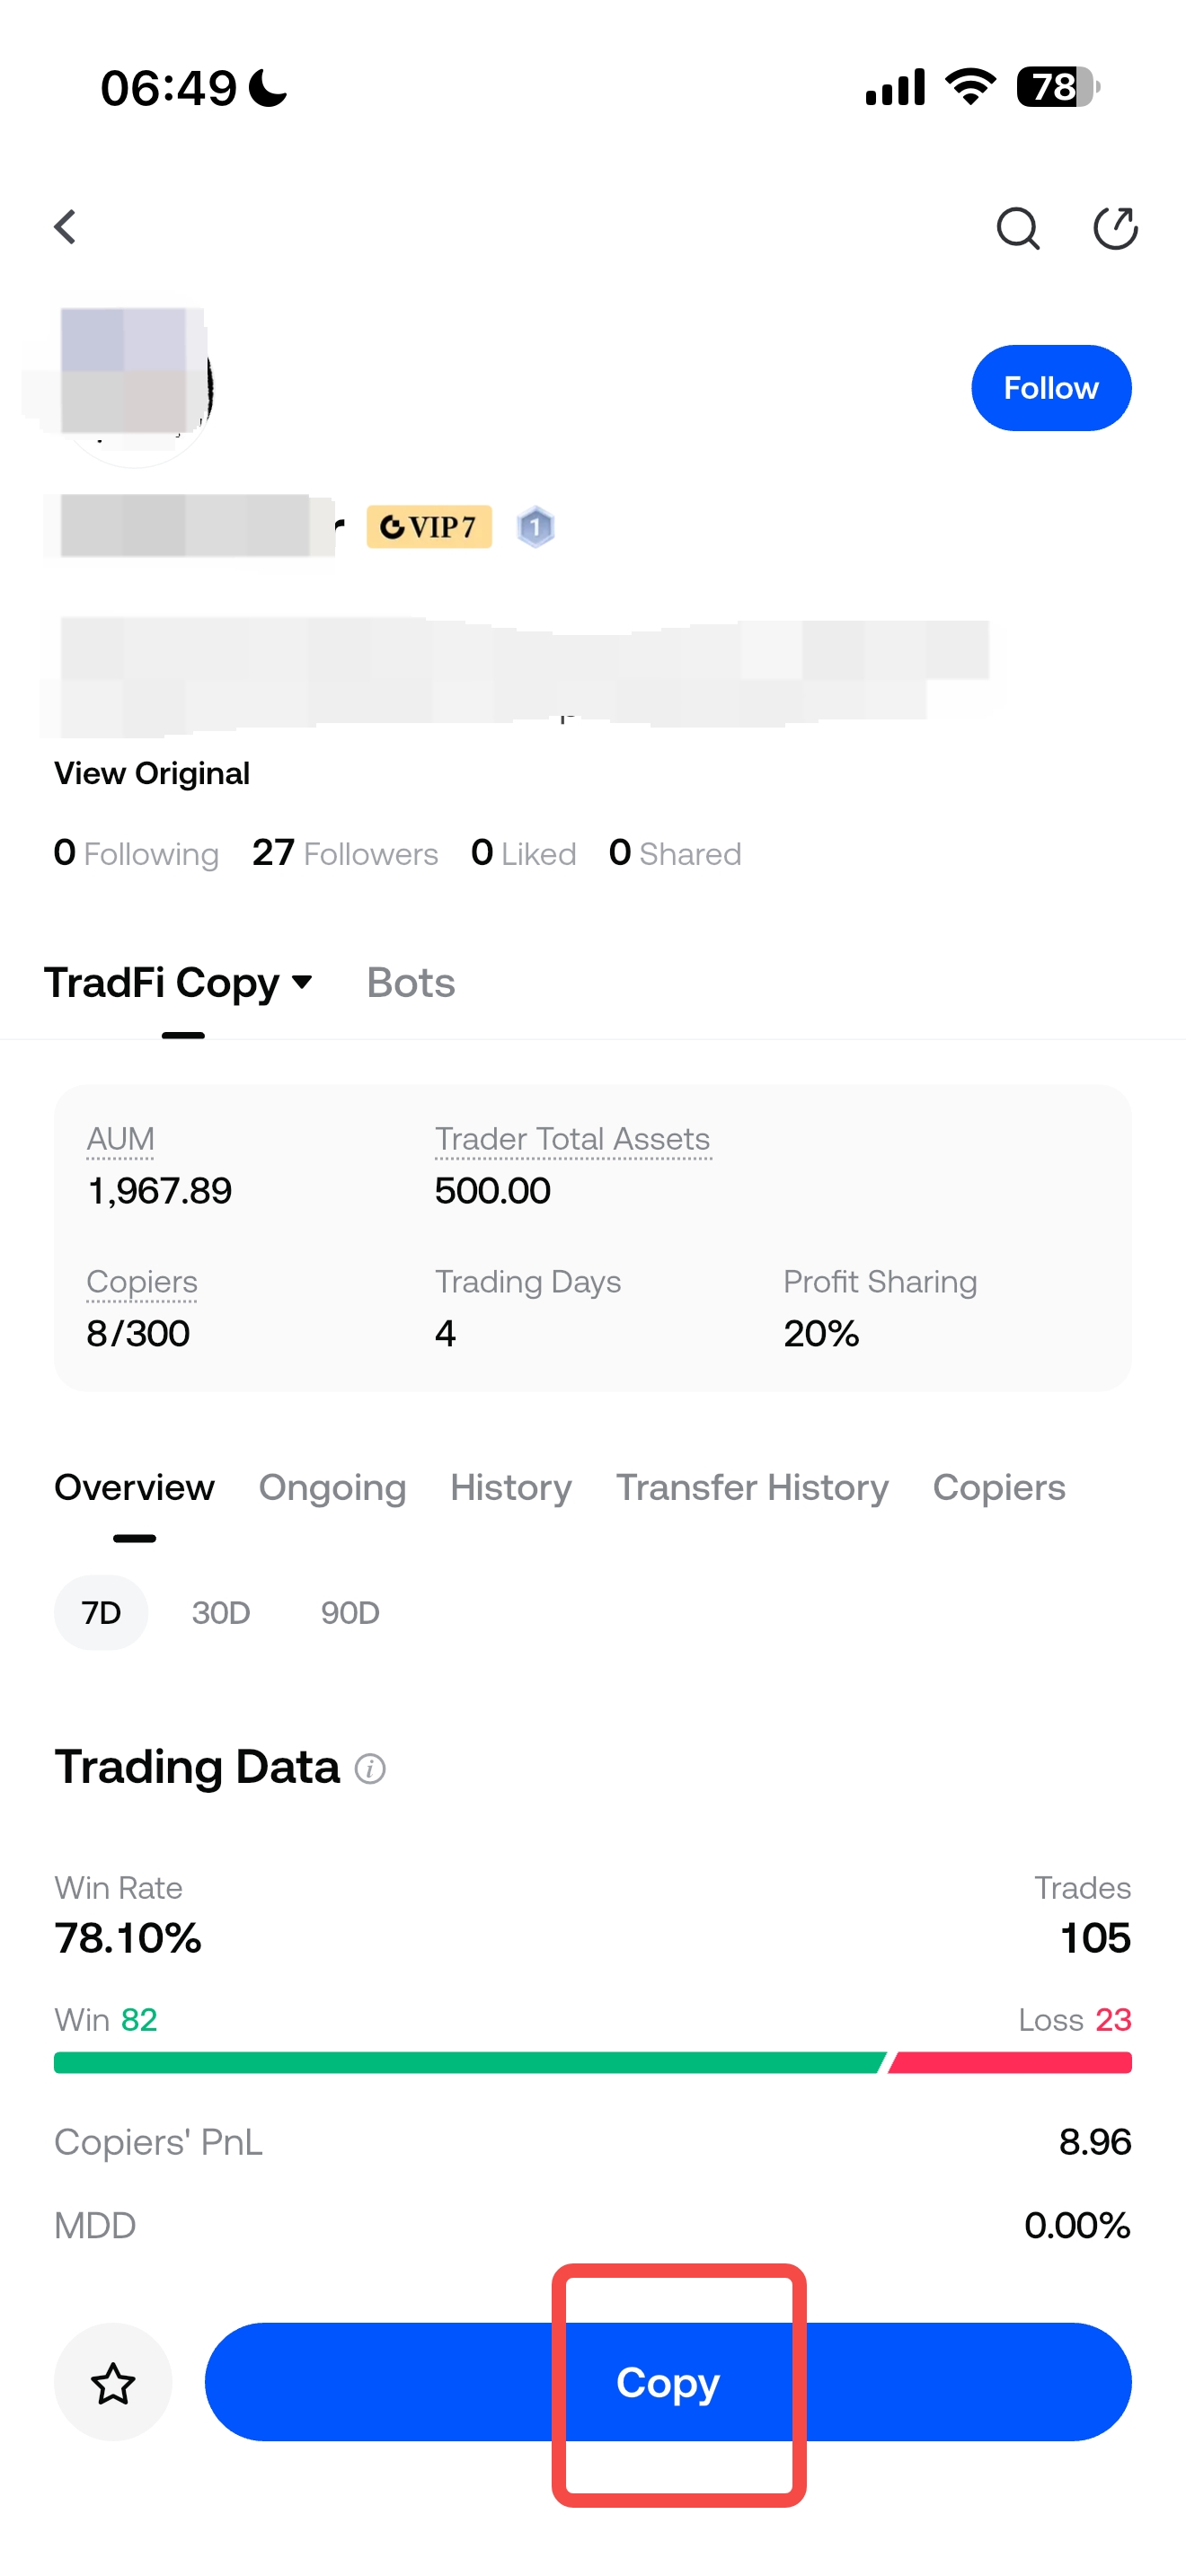Tap the Trading Data info icon

pos(370,1769)
